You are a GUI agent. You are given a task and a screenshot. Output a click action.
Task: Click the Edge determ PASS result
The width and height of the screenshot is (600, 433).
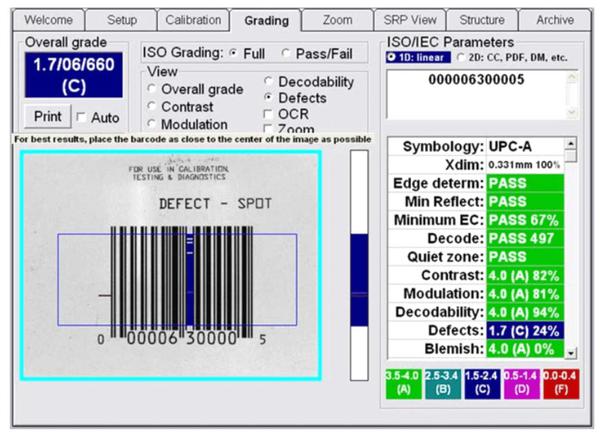coord(525,183)
